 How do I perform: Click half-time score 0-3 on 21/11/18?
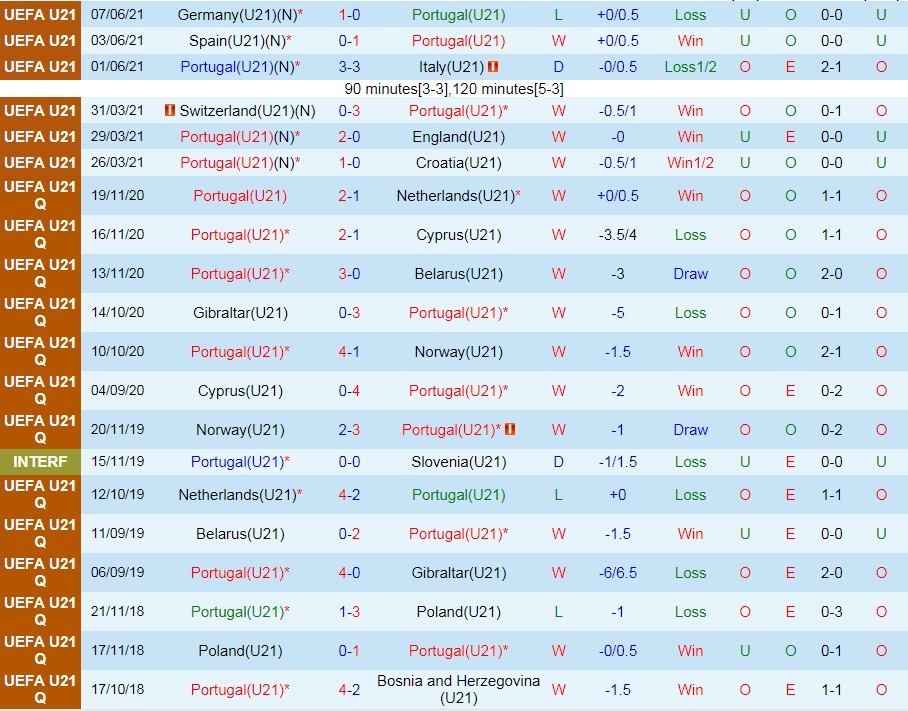[831, 612]
